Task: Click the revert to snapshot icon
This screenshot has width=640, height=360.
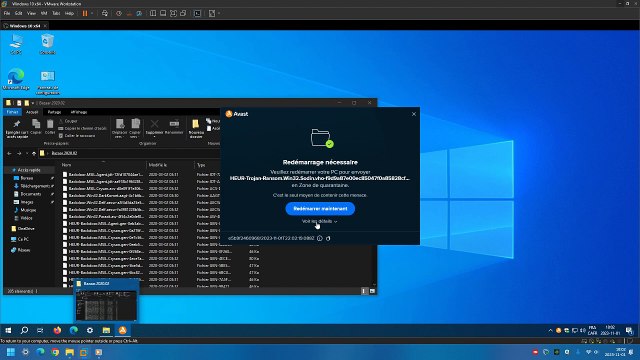Action: pos(129,13)
